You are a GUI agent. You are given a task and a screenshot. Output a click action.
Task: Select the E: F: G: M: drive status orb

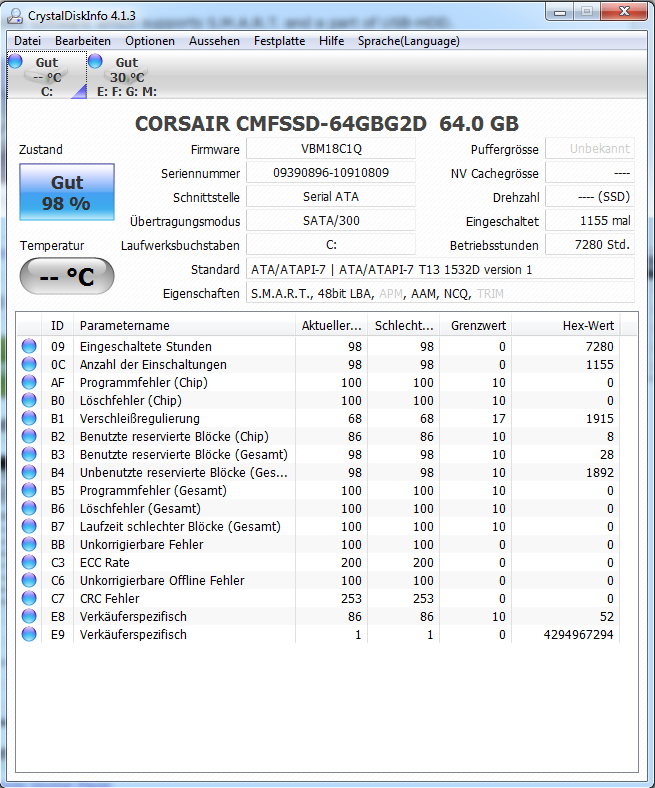[x=95, y=61]
